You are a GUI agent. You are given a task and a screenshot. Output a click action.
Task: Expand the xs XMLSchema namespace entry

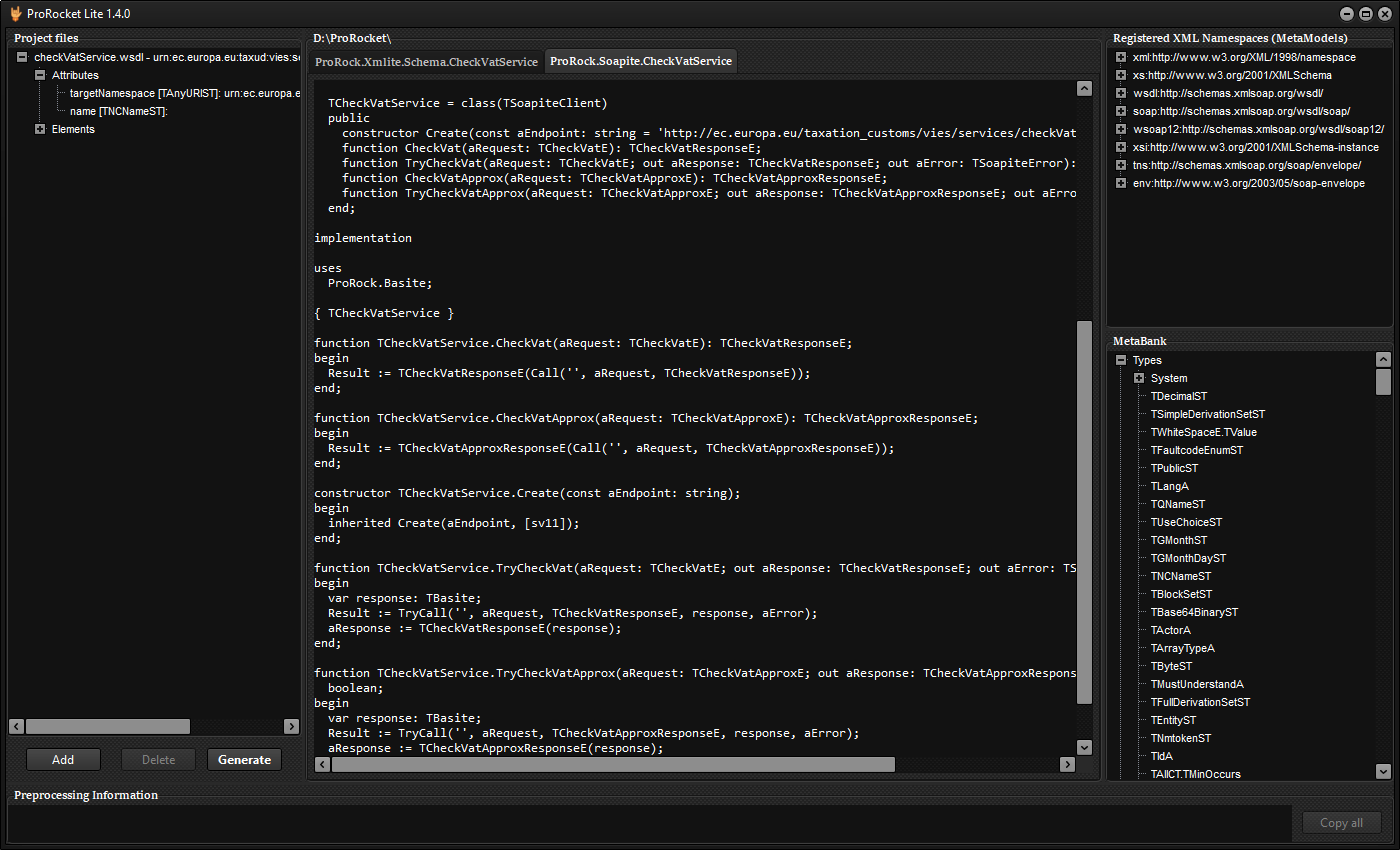(1121, 75)
